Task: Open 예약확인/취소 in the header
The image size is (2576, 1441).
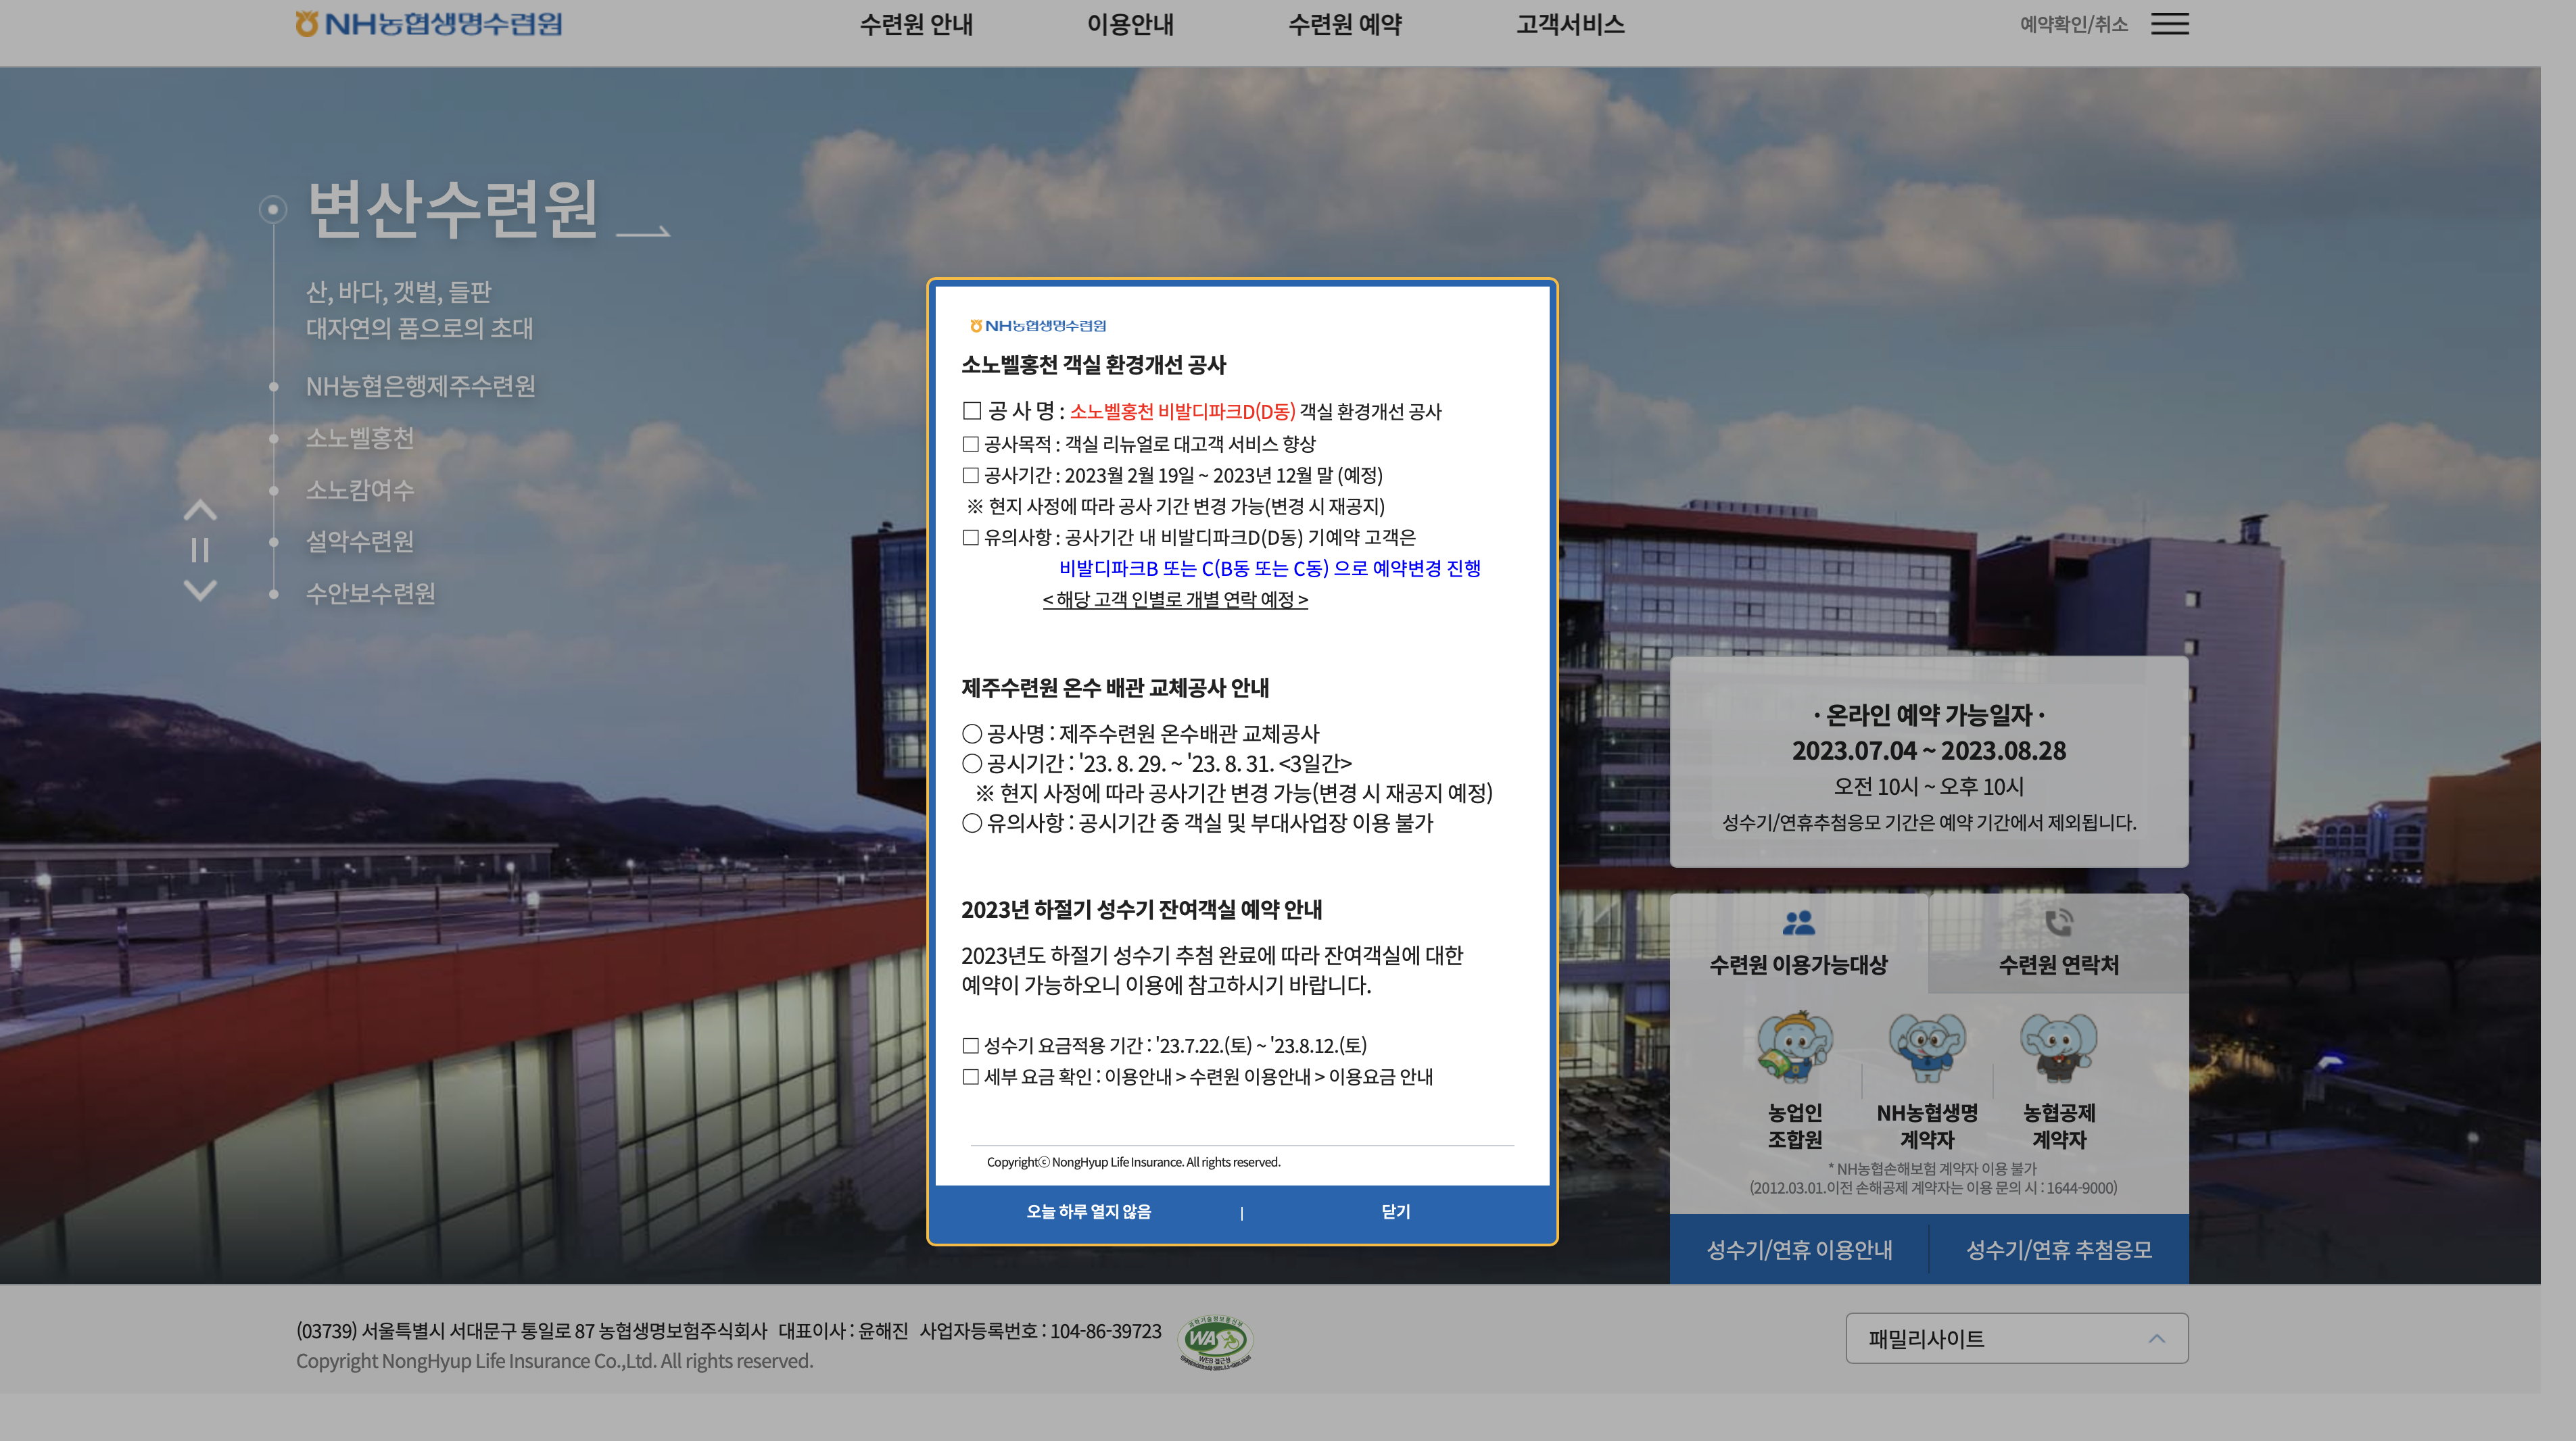Action: tap(2073, 24)
